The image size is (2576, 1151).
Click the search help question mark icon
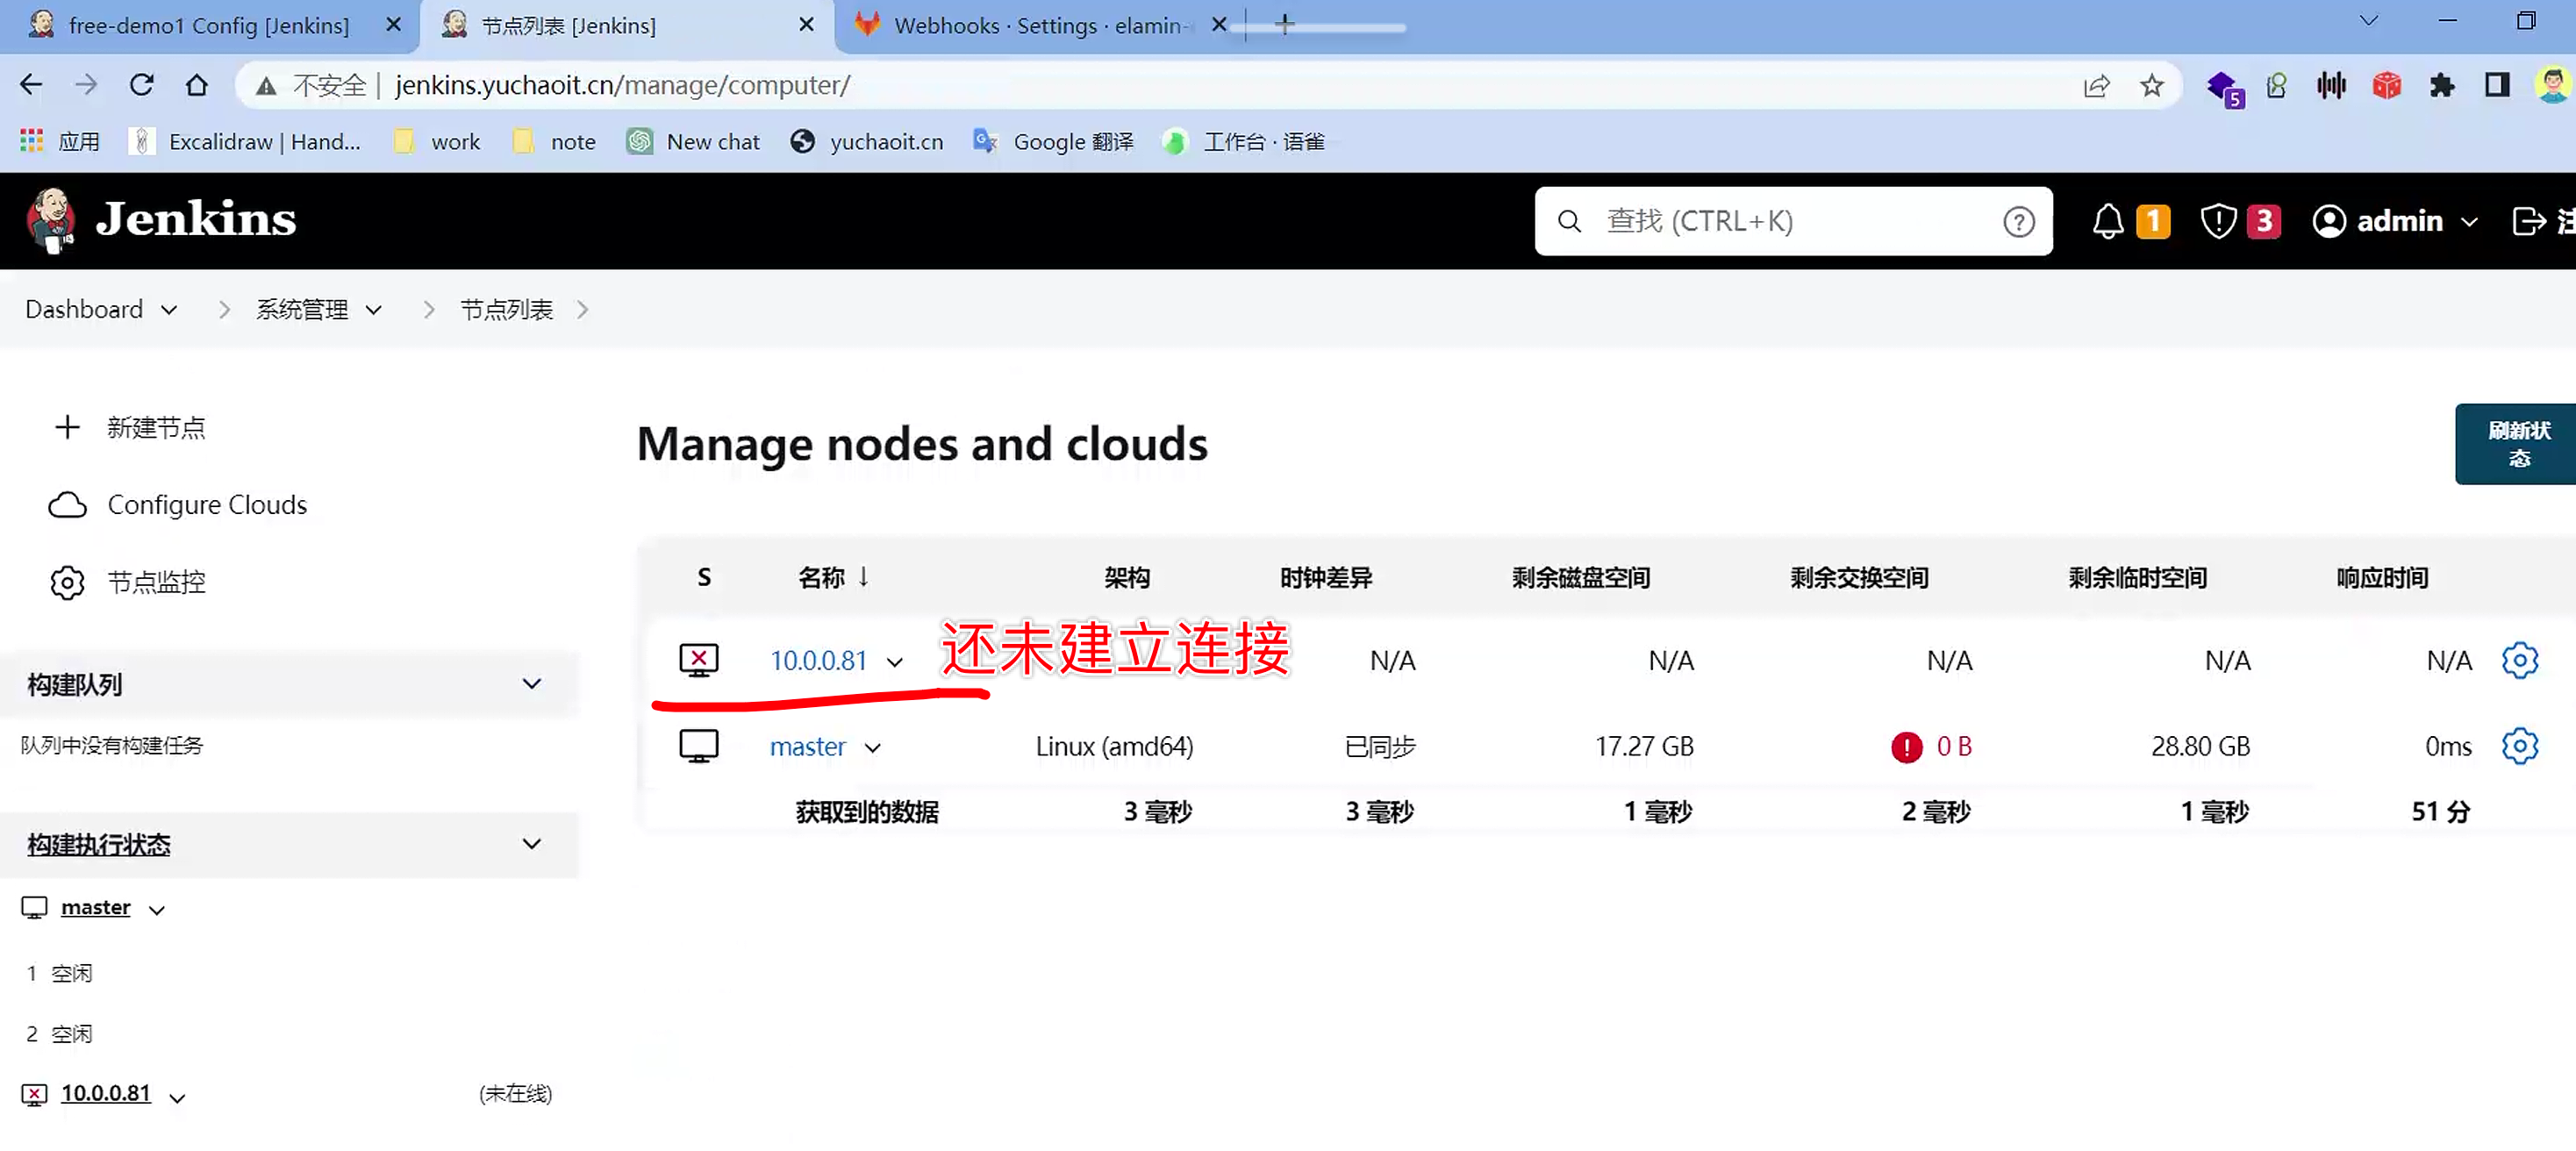tap(2018, 221)
